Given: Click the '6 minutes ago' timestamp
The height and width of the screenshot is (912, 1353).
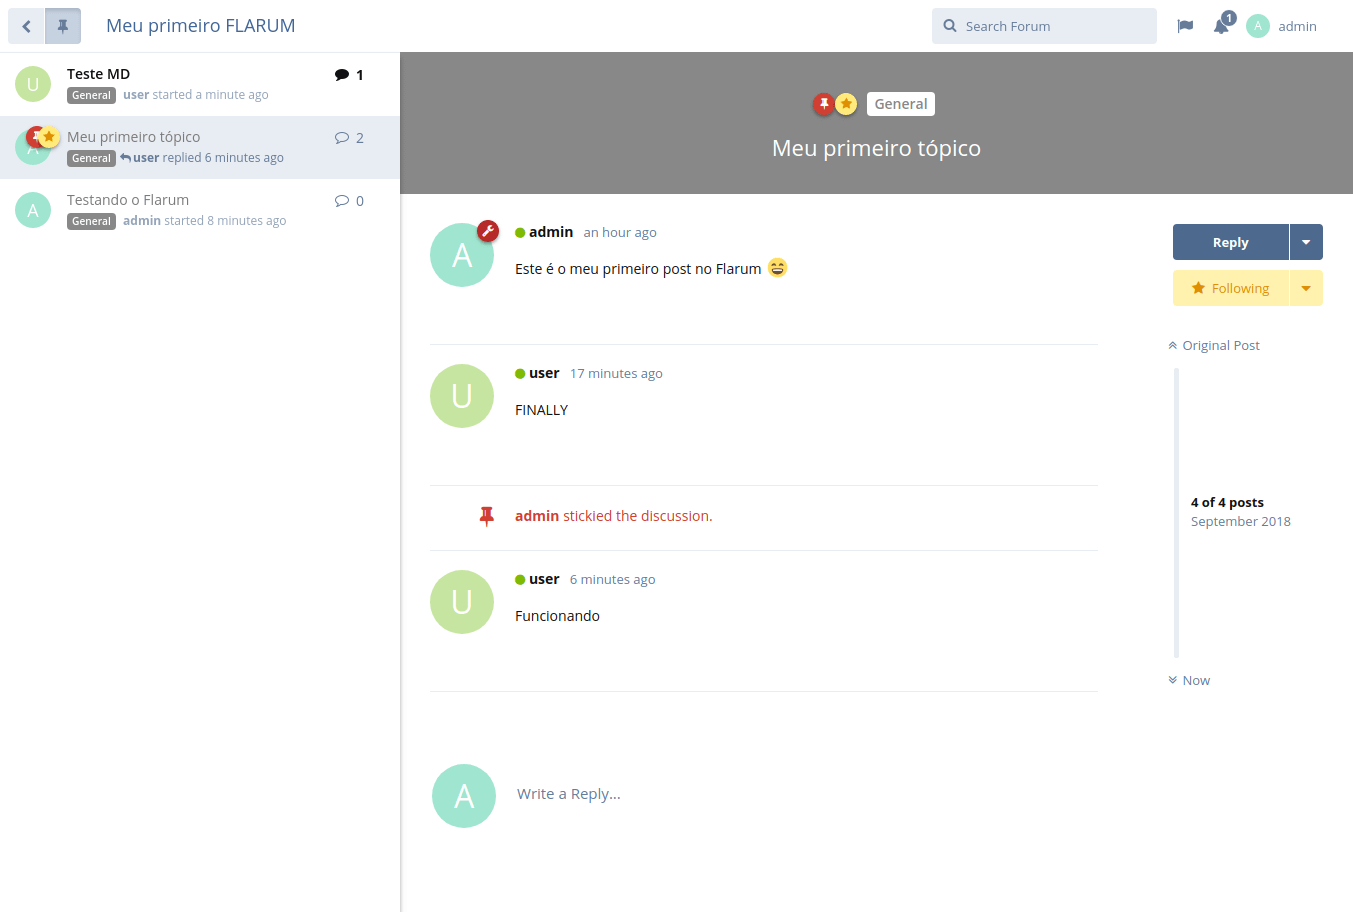Looking at the screenshot, I should tap(613, 579).
